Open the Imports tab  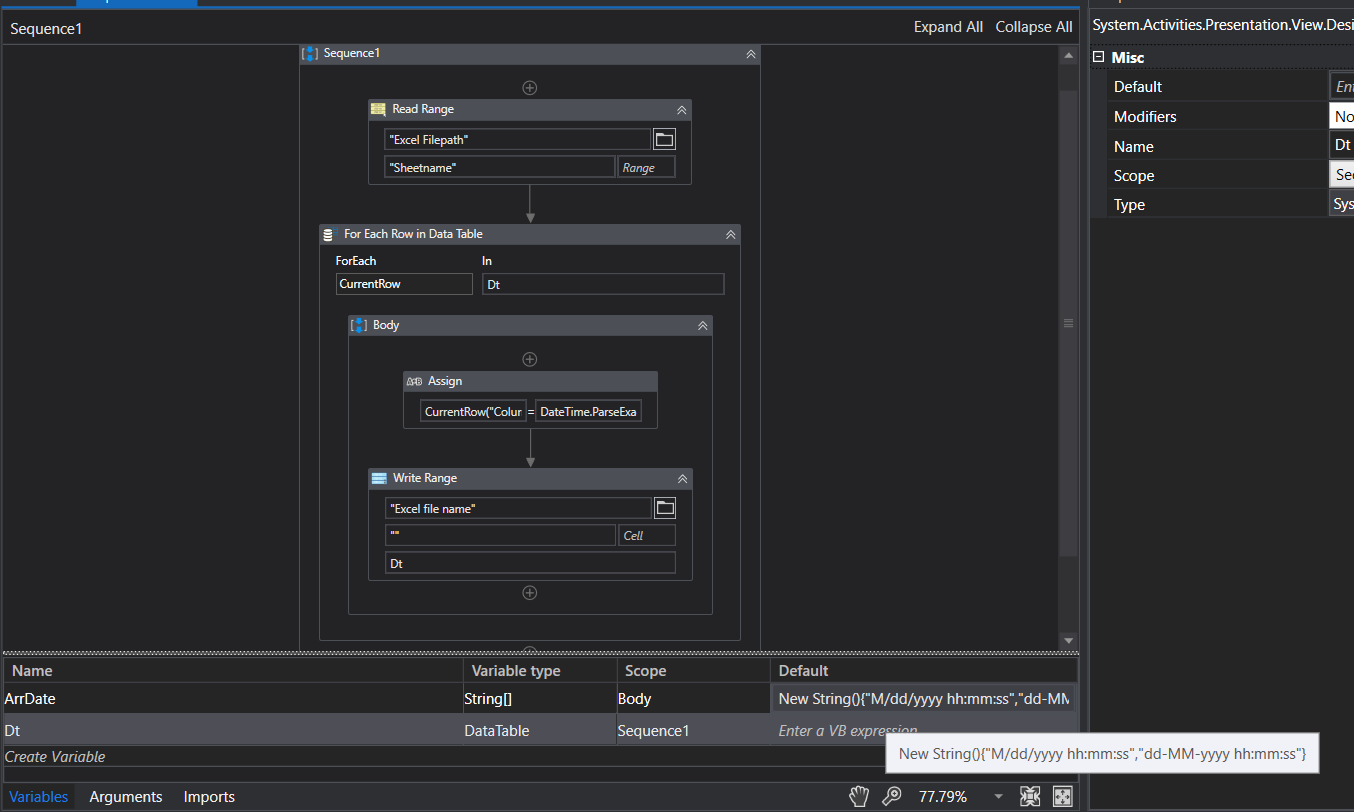click(x=208, y=797)
